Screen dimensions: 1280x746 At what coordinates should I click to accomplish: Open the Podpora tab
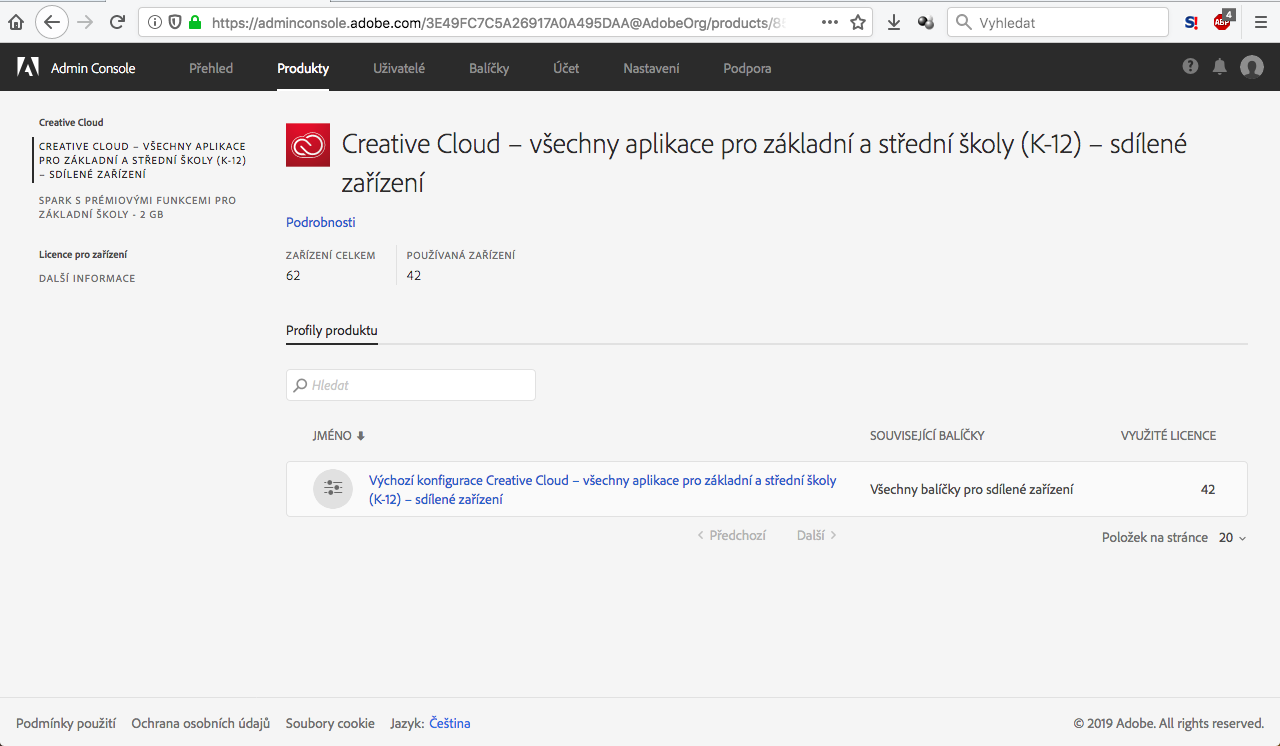(x=747, y=68)
